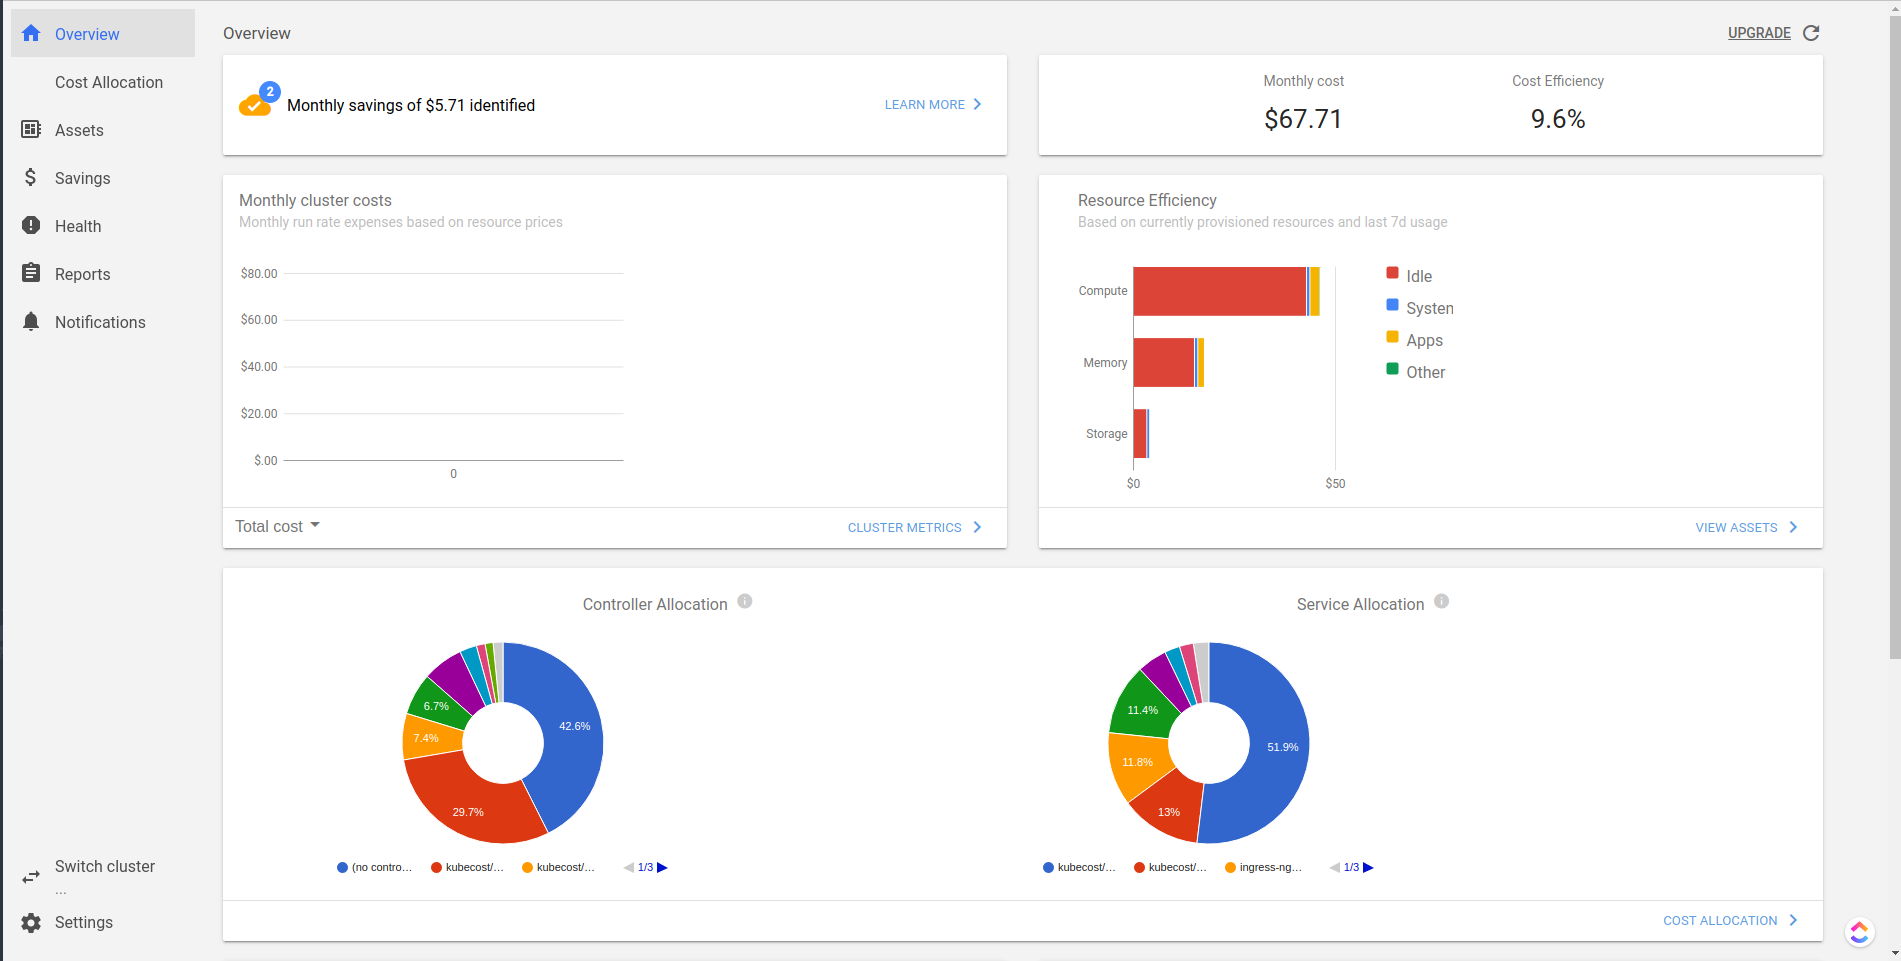
Task: Go back a page in Controller Allocation legend
Action: 629,867
